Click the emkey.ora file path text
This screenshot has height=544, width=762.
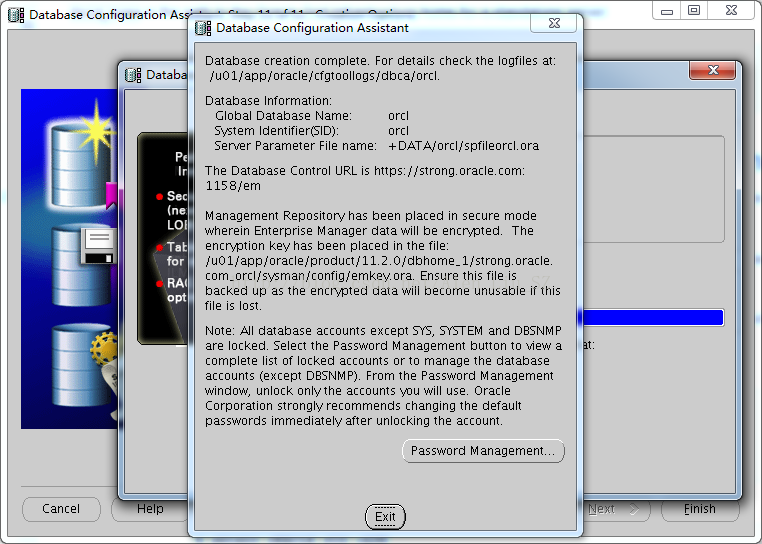point(379,268)
